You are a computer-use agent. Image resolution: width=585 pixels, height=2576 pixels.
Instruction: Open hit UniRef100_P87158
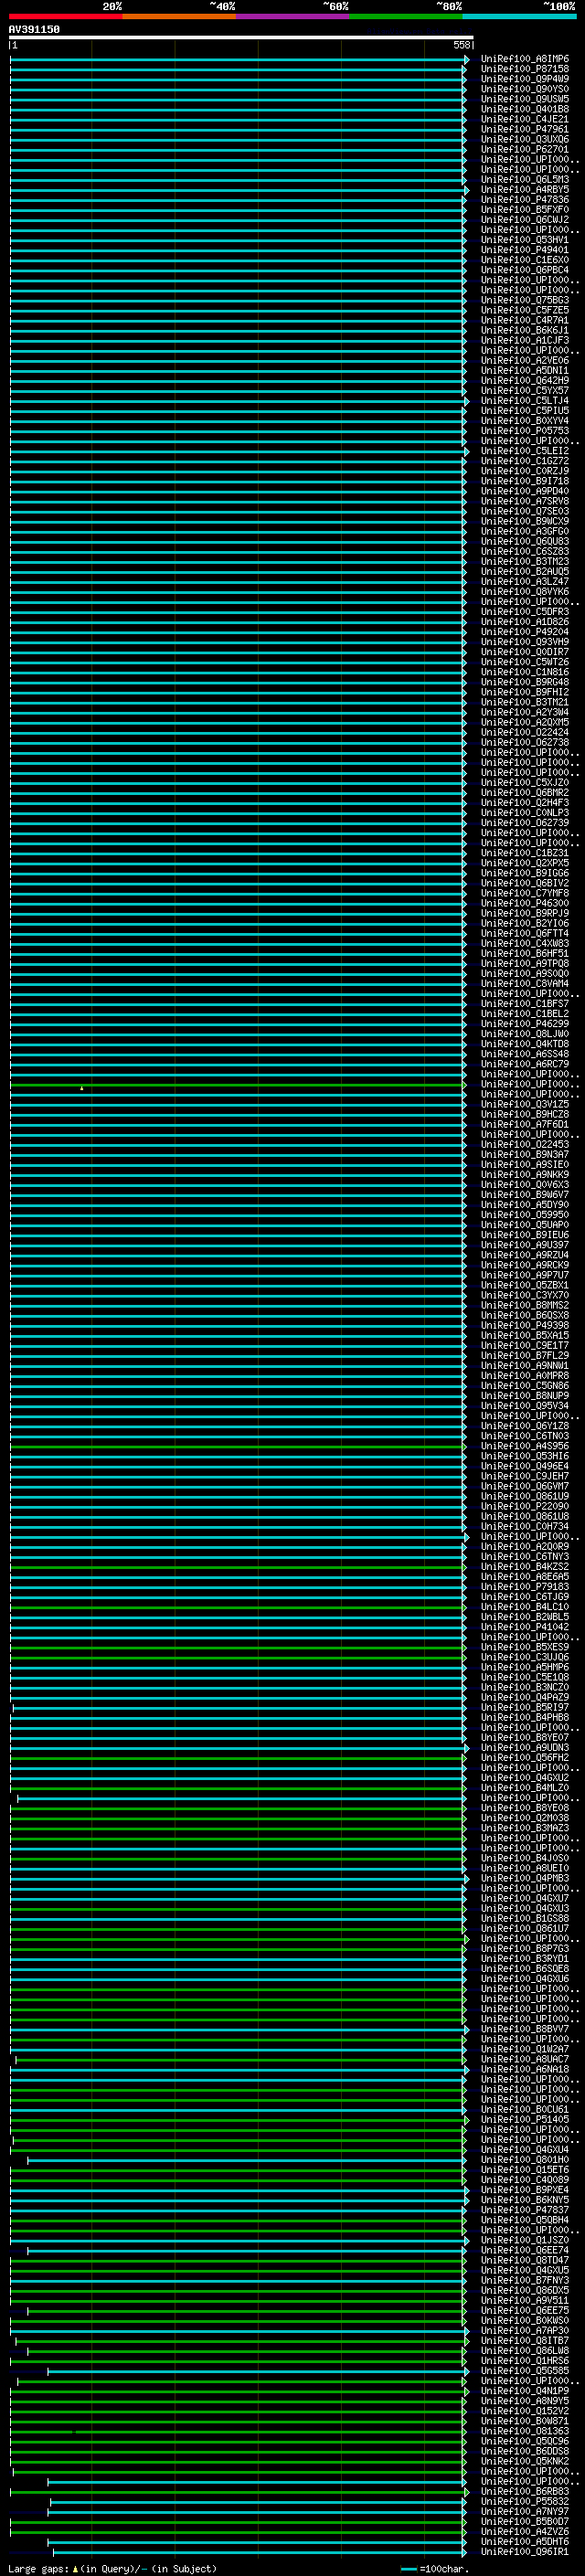click(x=524, y=69)
